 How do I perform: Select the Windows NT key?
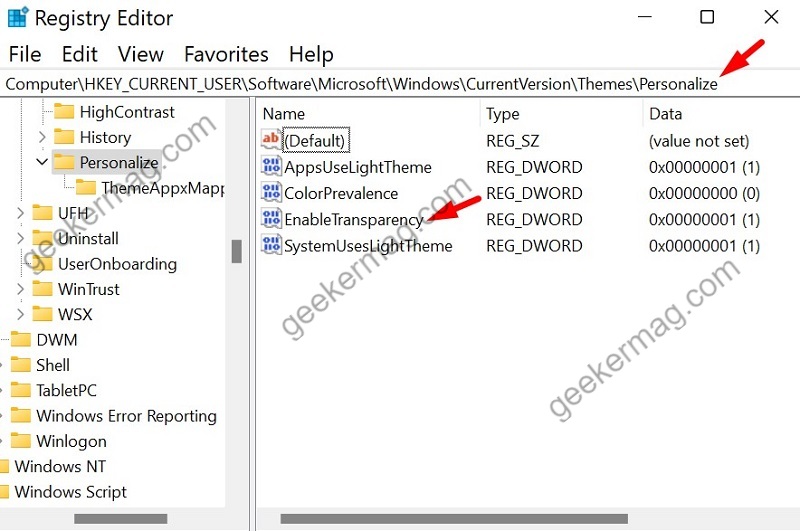pos(60,466)
